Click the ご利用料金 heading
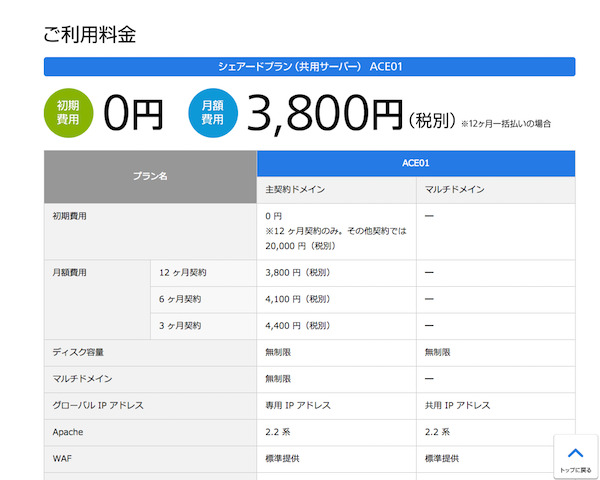The image size is (600, 480). [x=90, y=35]
